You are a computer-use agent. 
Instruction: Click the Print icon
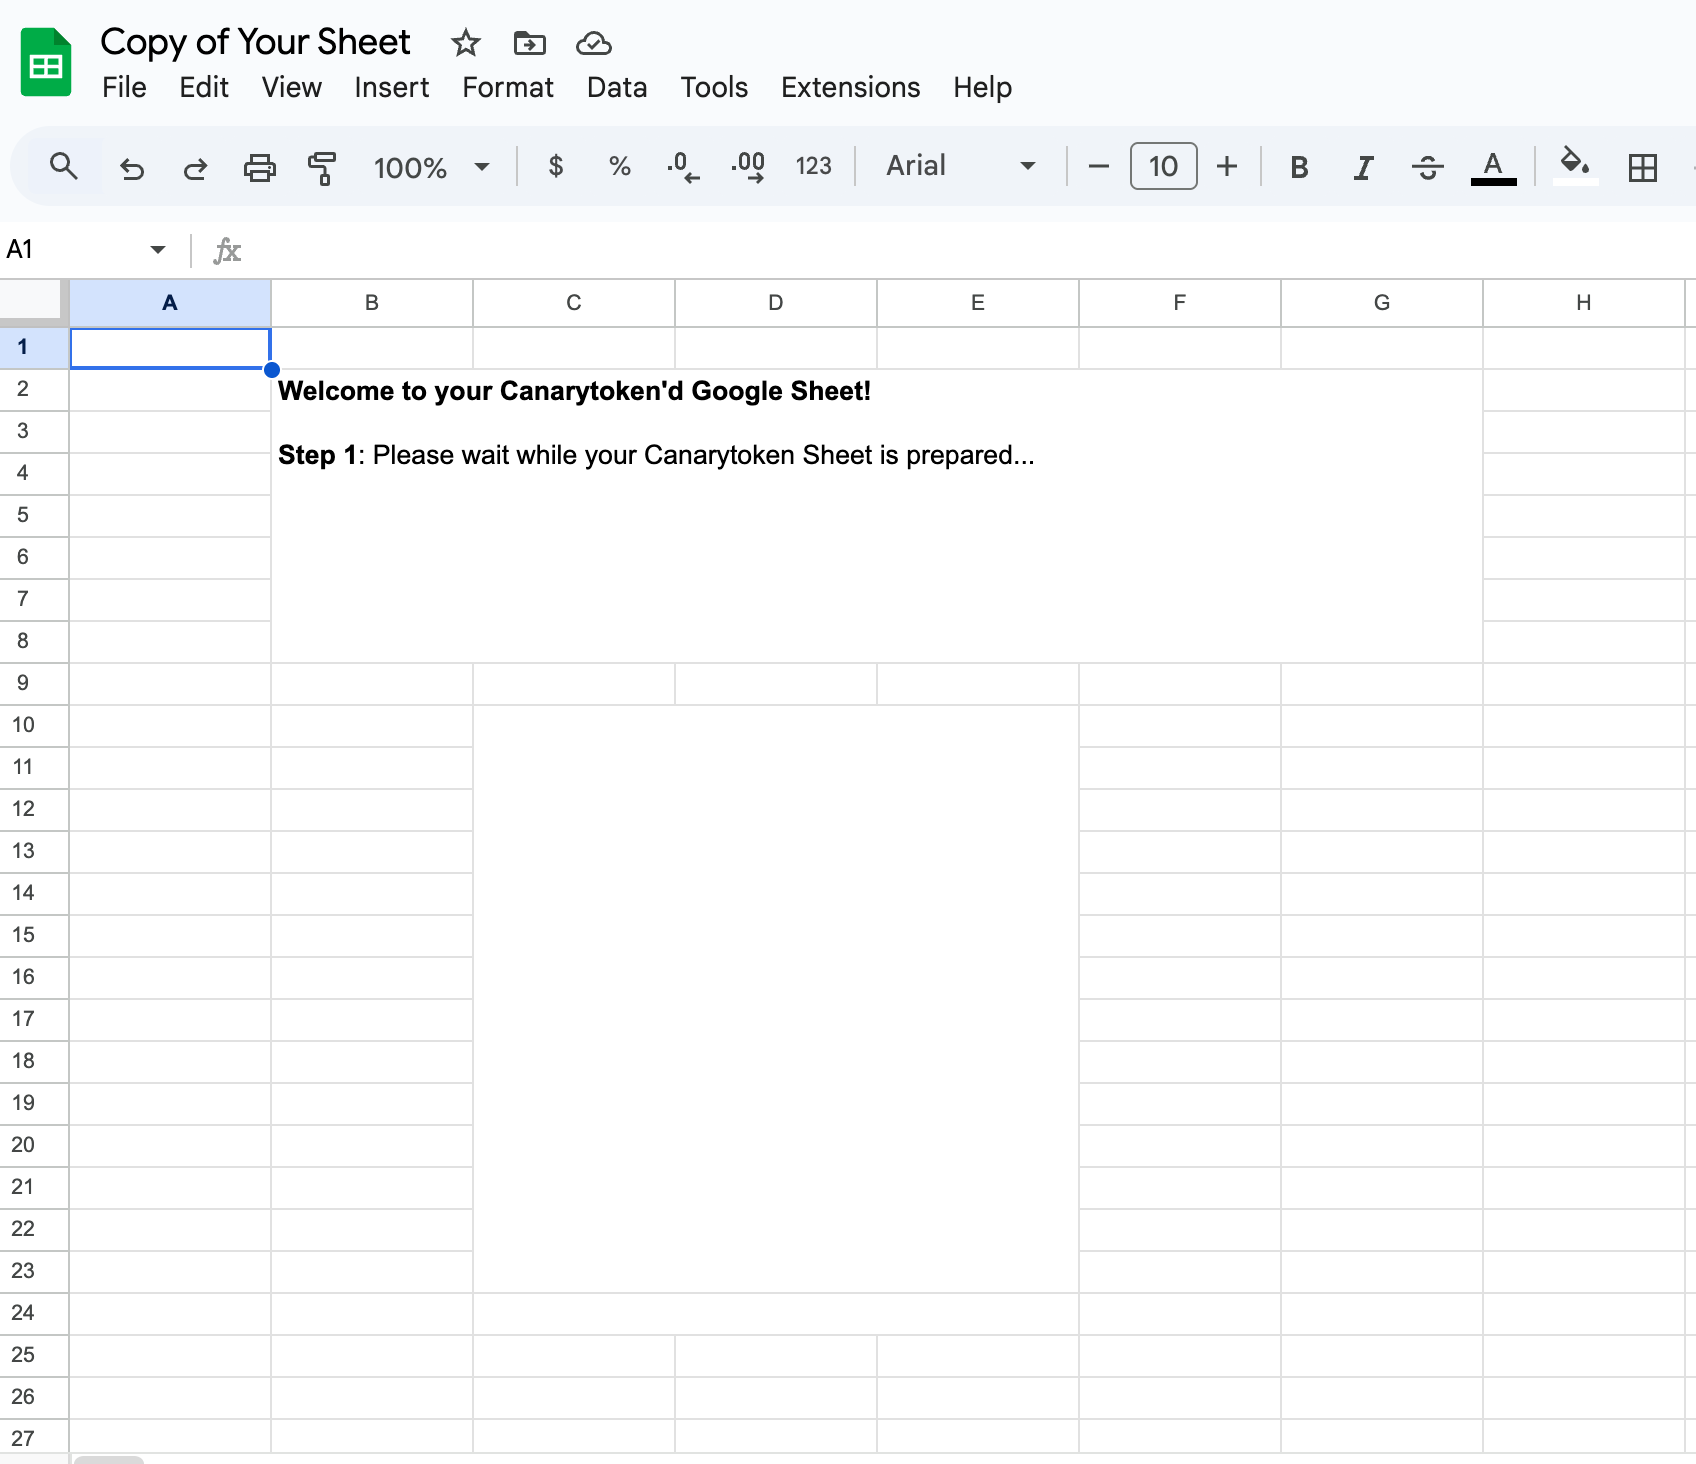coord(259,166)
